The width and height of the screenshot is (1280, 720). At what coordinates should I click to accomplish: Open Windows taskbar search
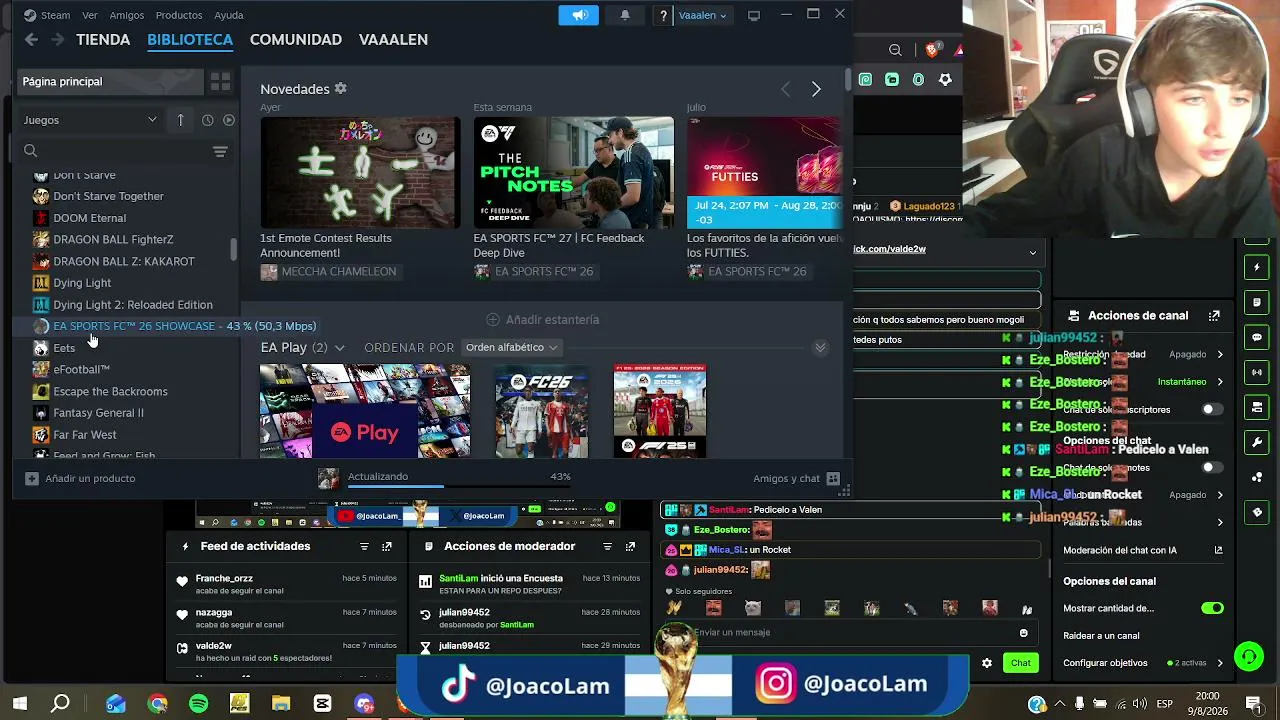click(x=61, y=704)
